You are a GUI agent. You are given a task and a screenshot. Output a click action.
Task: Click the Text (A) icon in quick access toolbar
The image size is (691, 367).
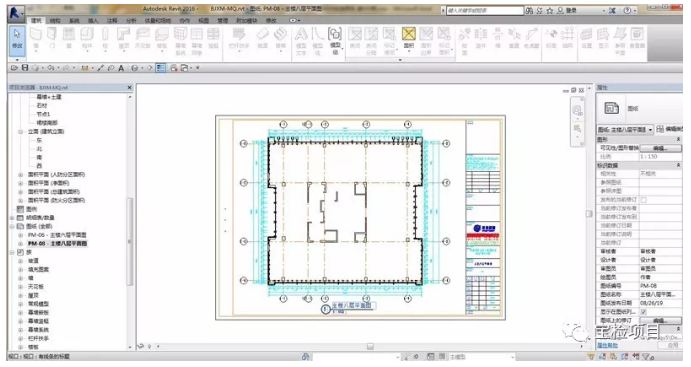tap(121, 68)
